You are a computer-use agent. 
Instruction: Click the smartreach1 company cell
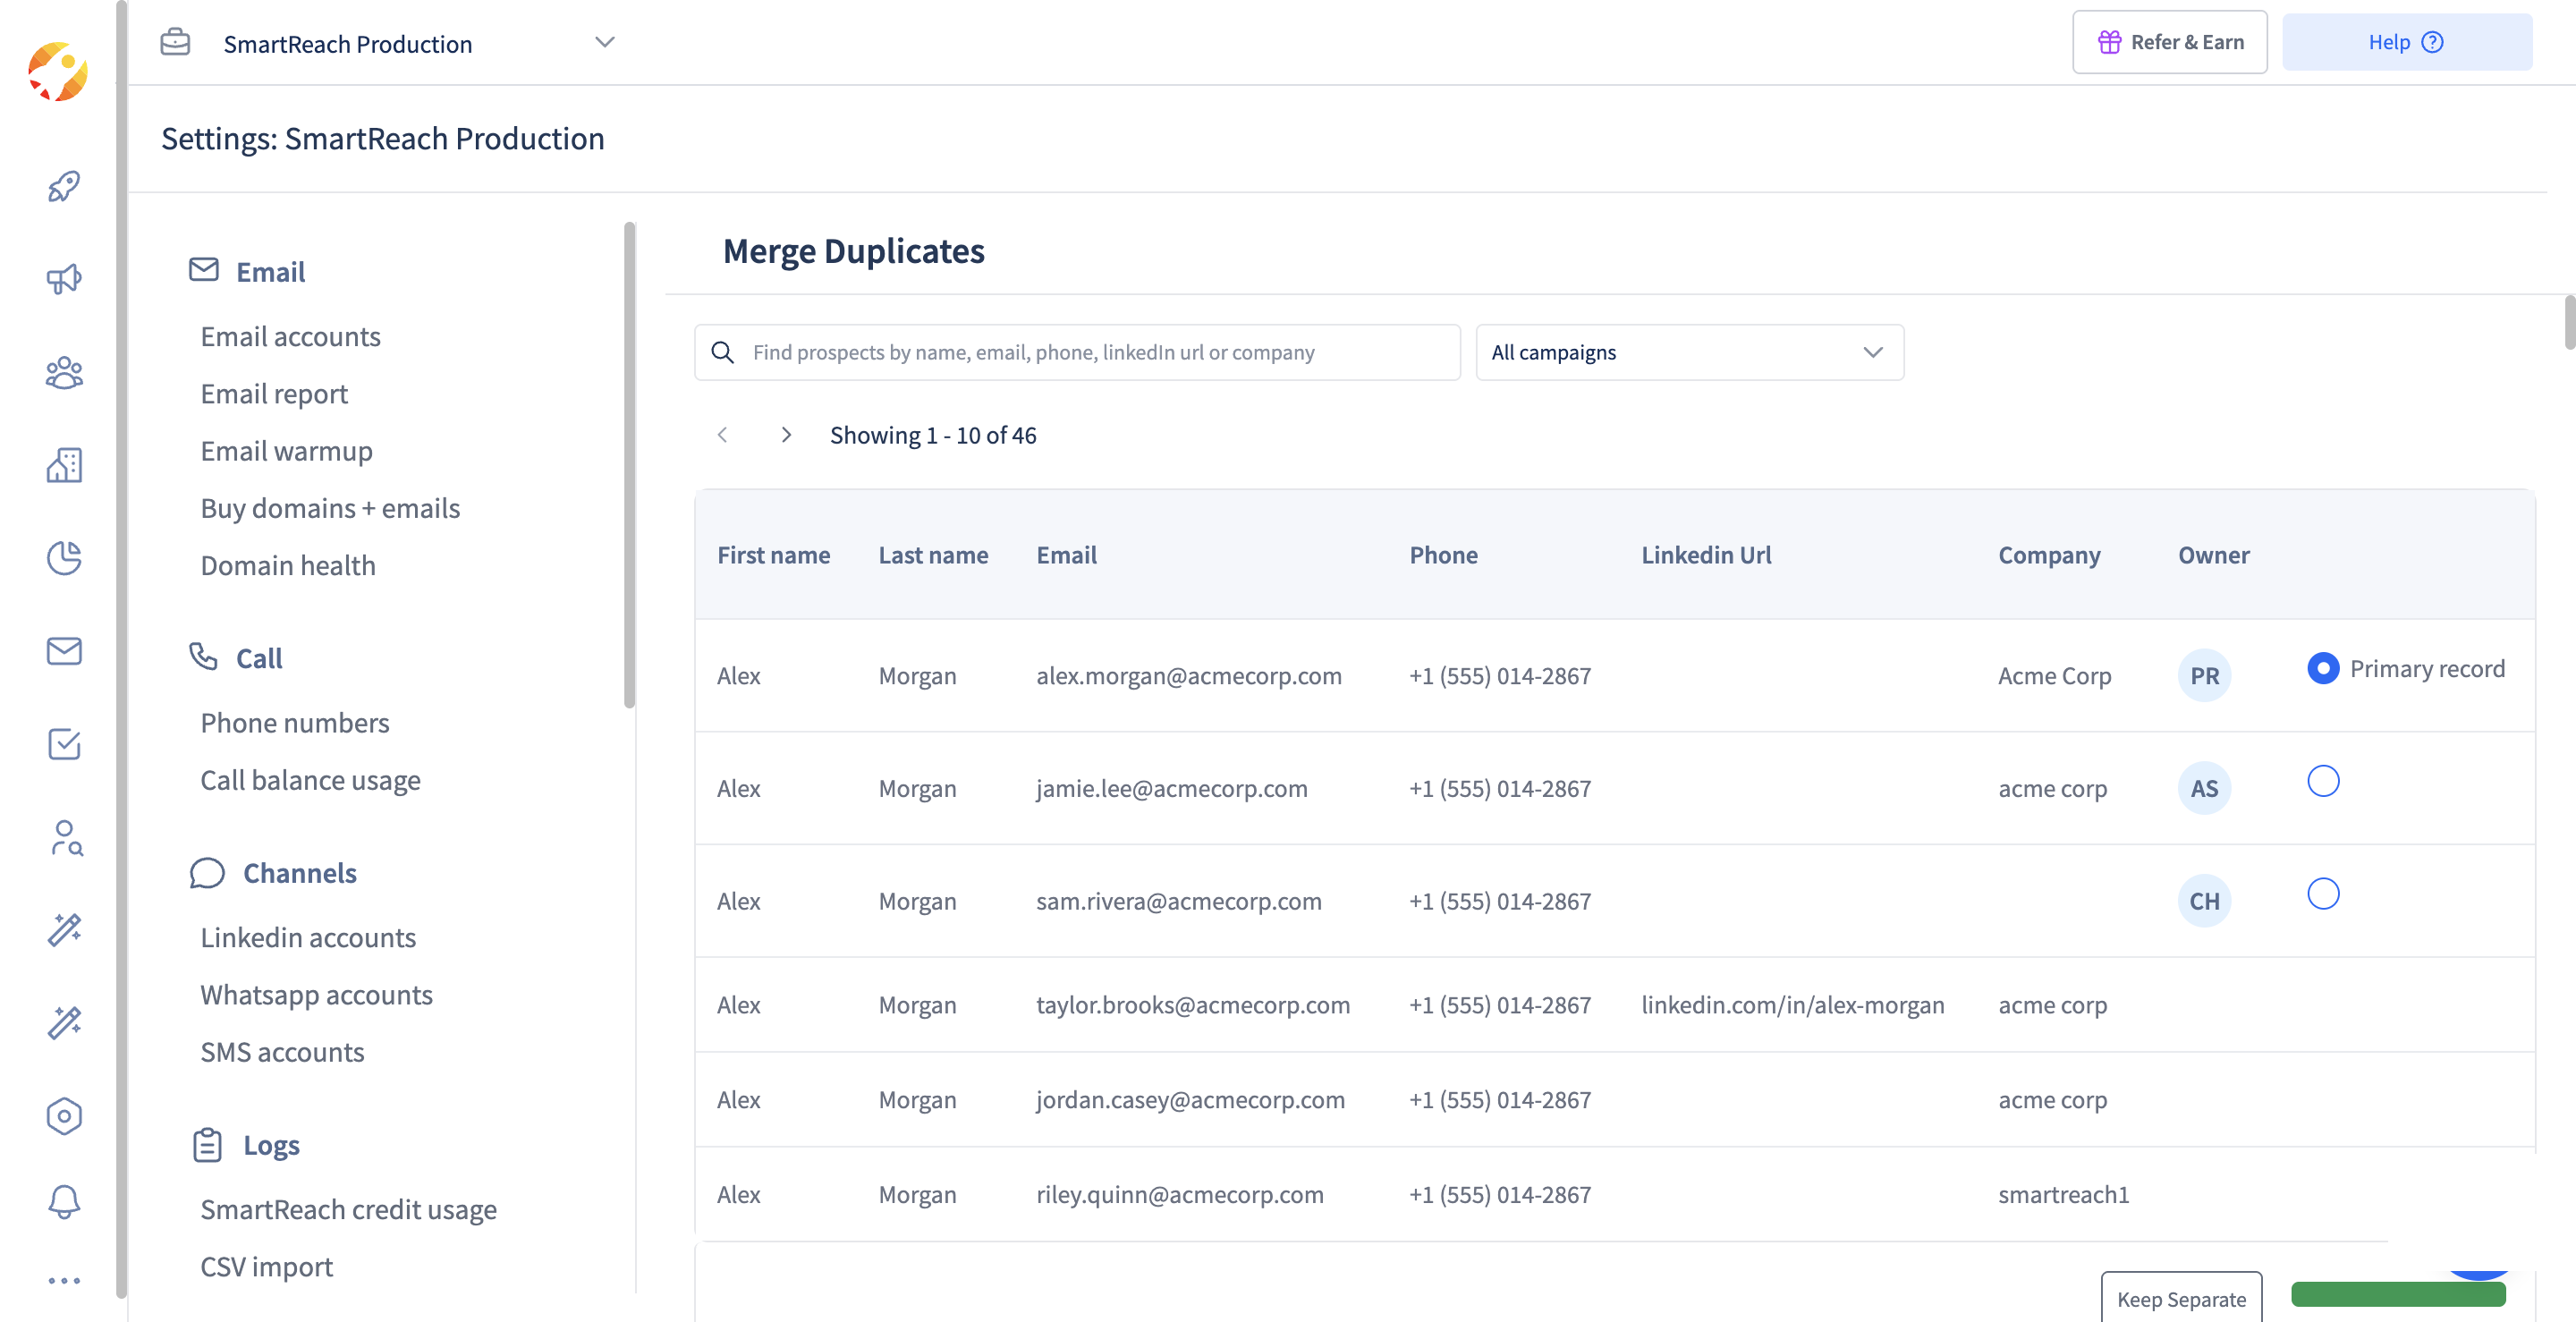[2063, 1194]
